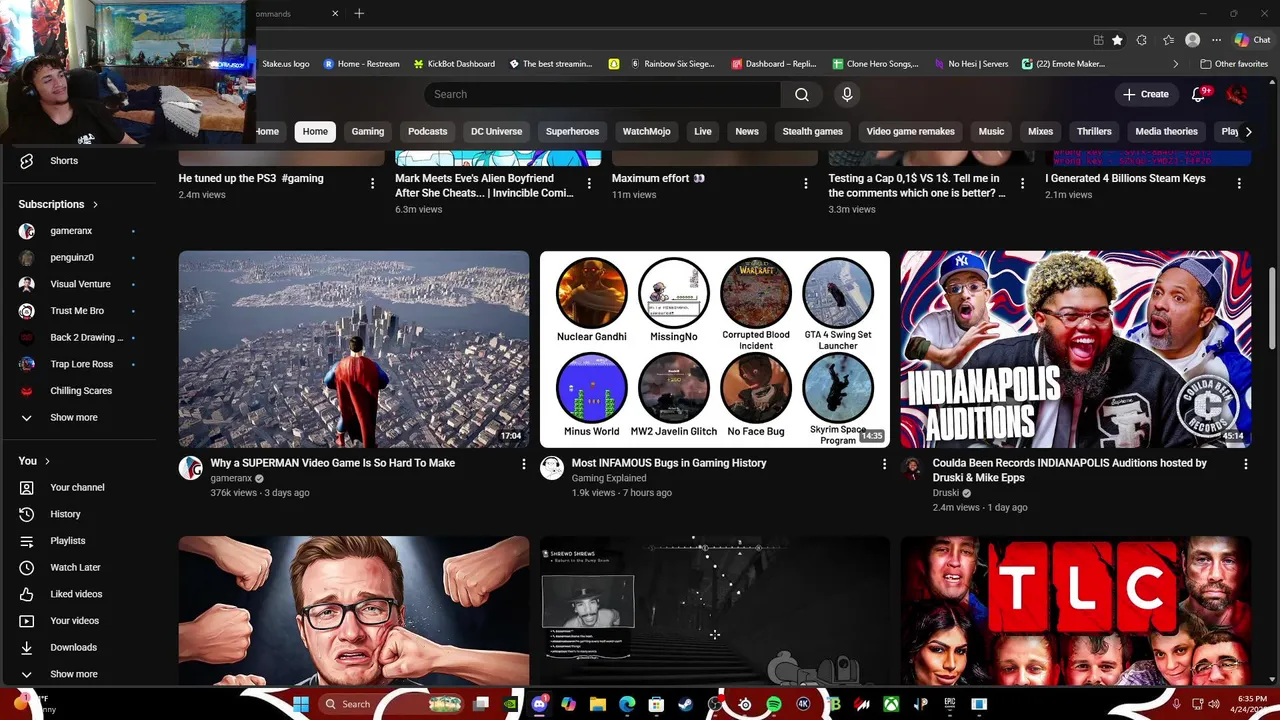The image size is (1280, 720).
Task: Open Visual Venture subscription
Action: pyautogui.click(x=80, y=284)
